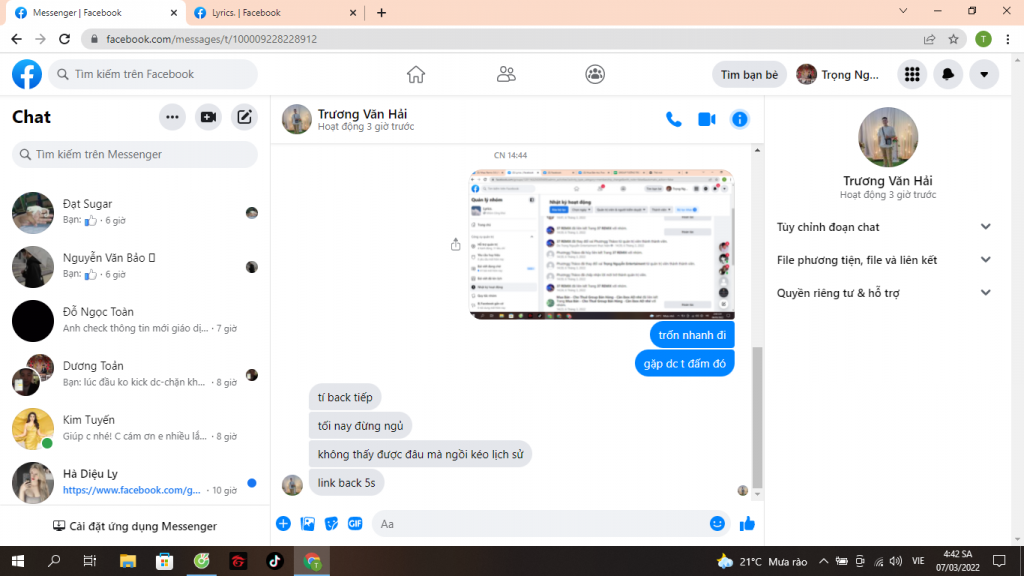Open the sticker picker
The image size is (1024, 576).
(x=331, y=523)
